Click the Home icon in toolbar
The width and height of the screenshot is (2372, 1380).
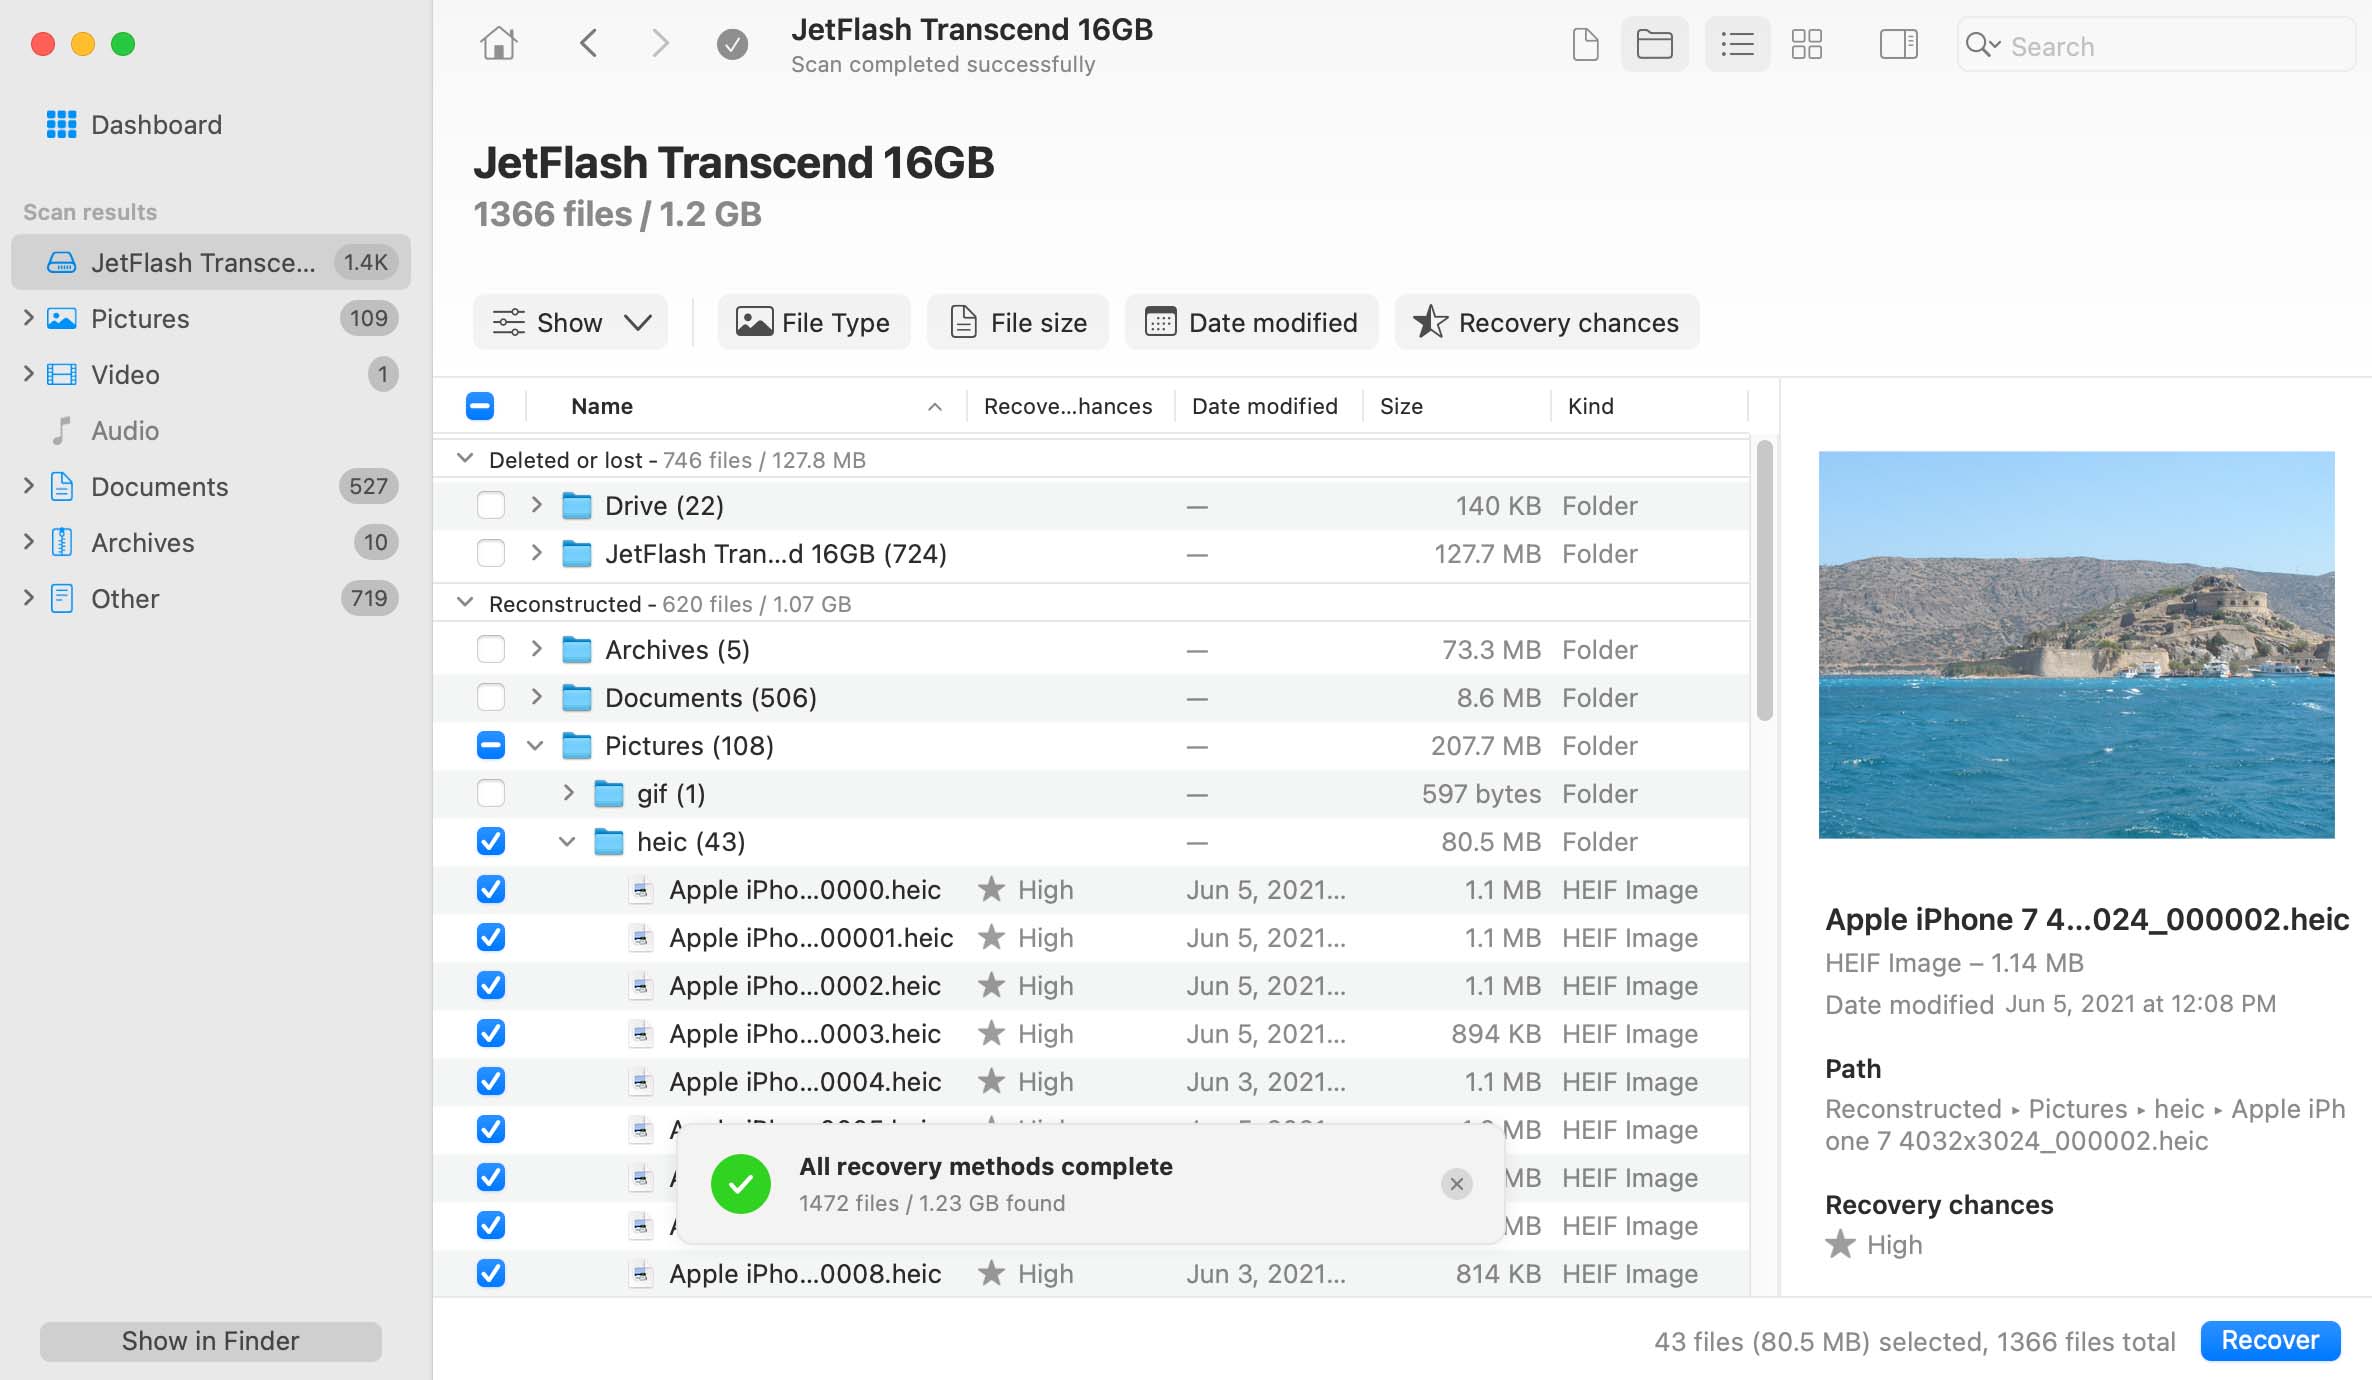[498, 44]
